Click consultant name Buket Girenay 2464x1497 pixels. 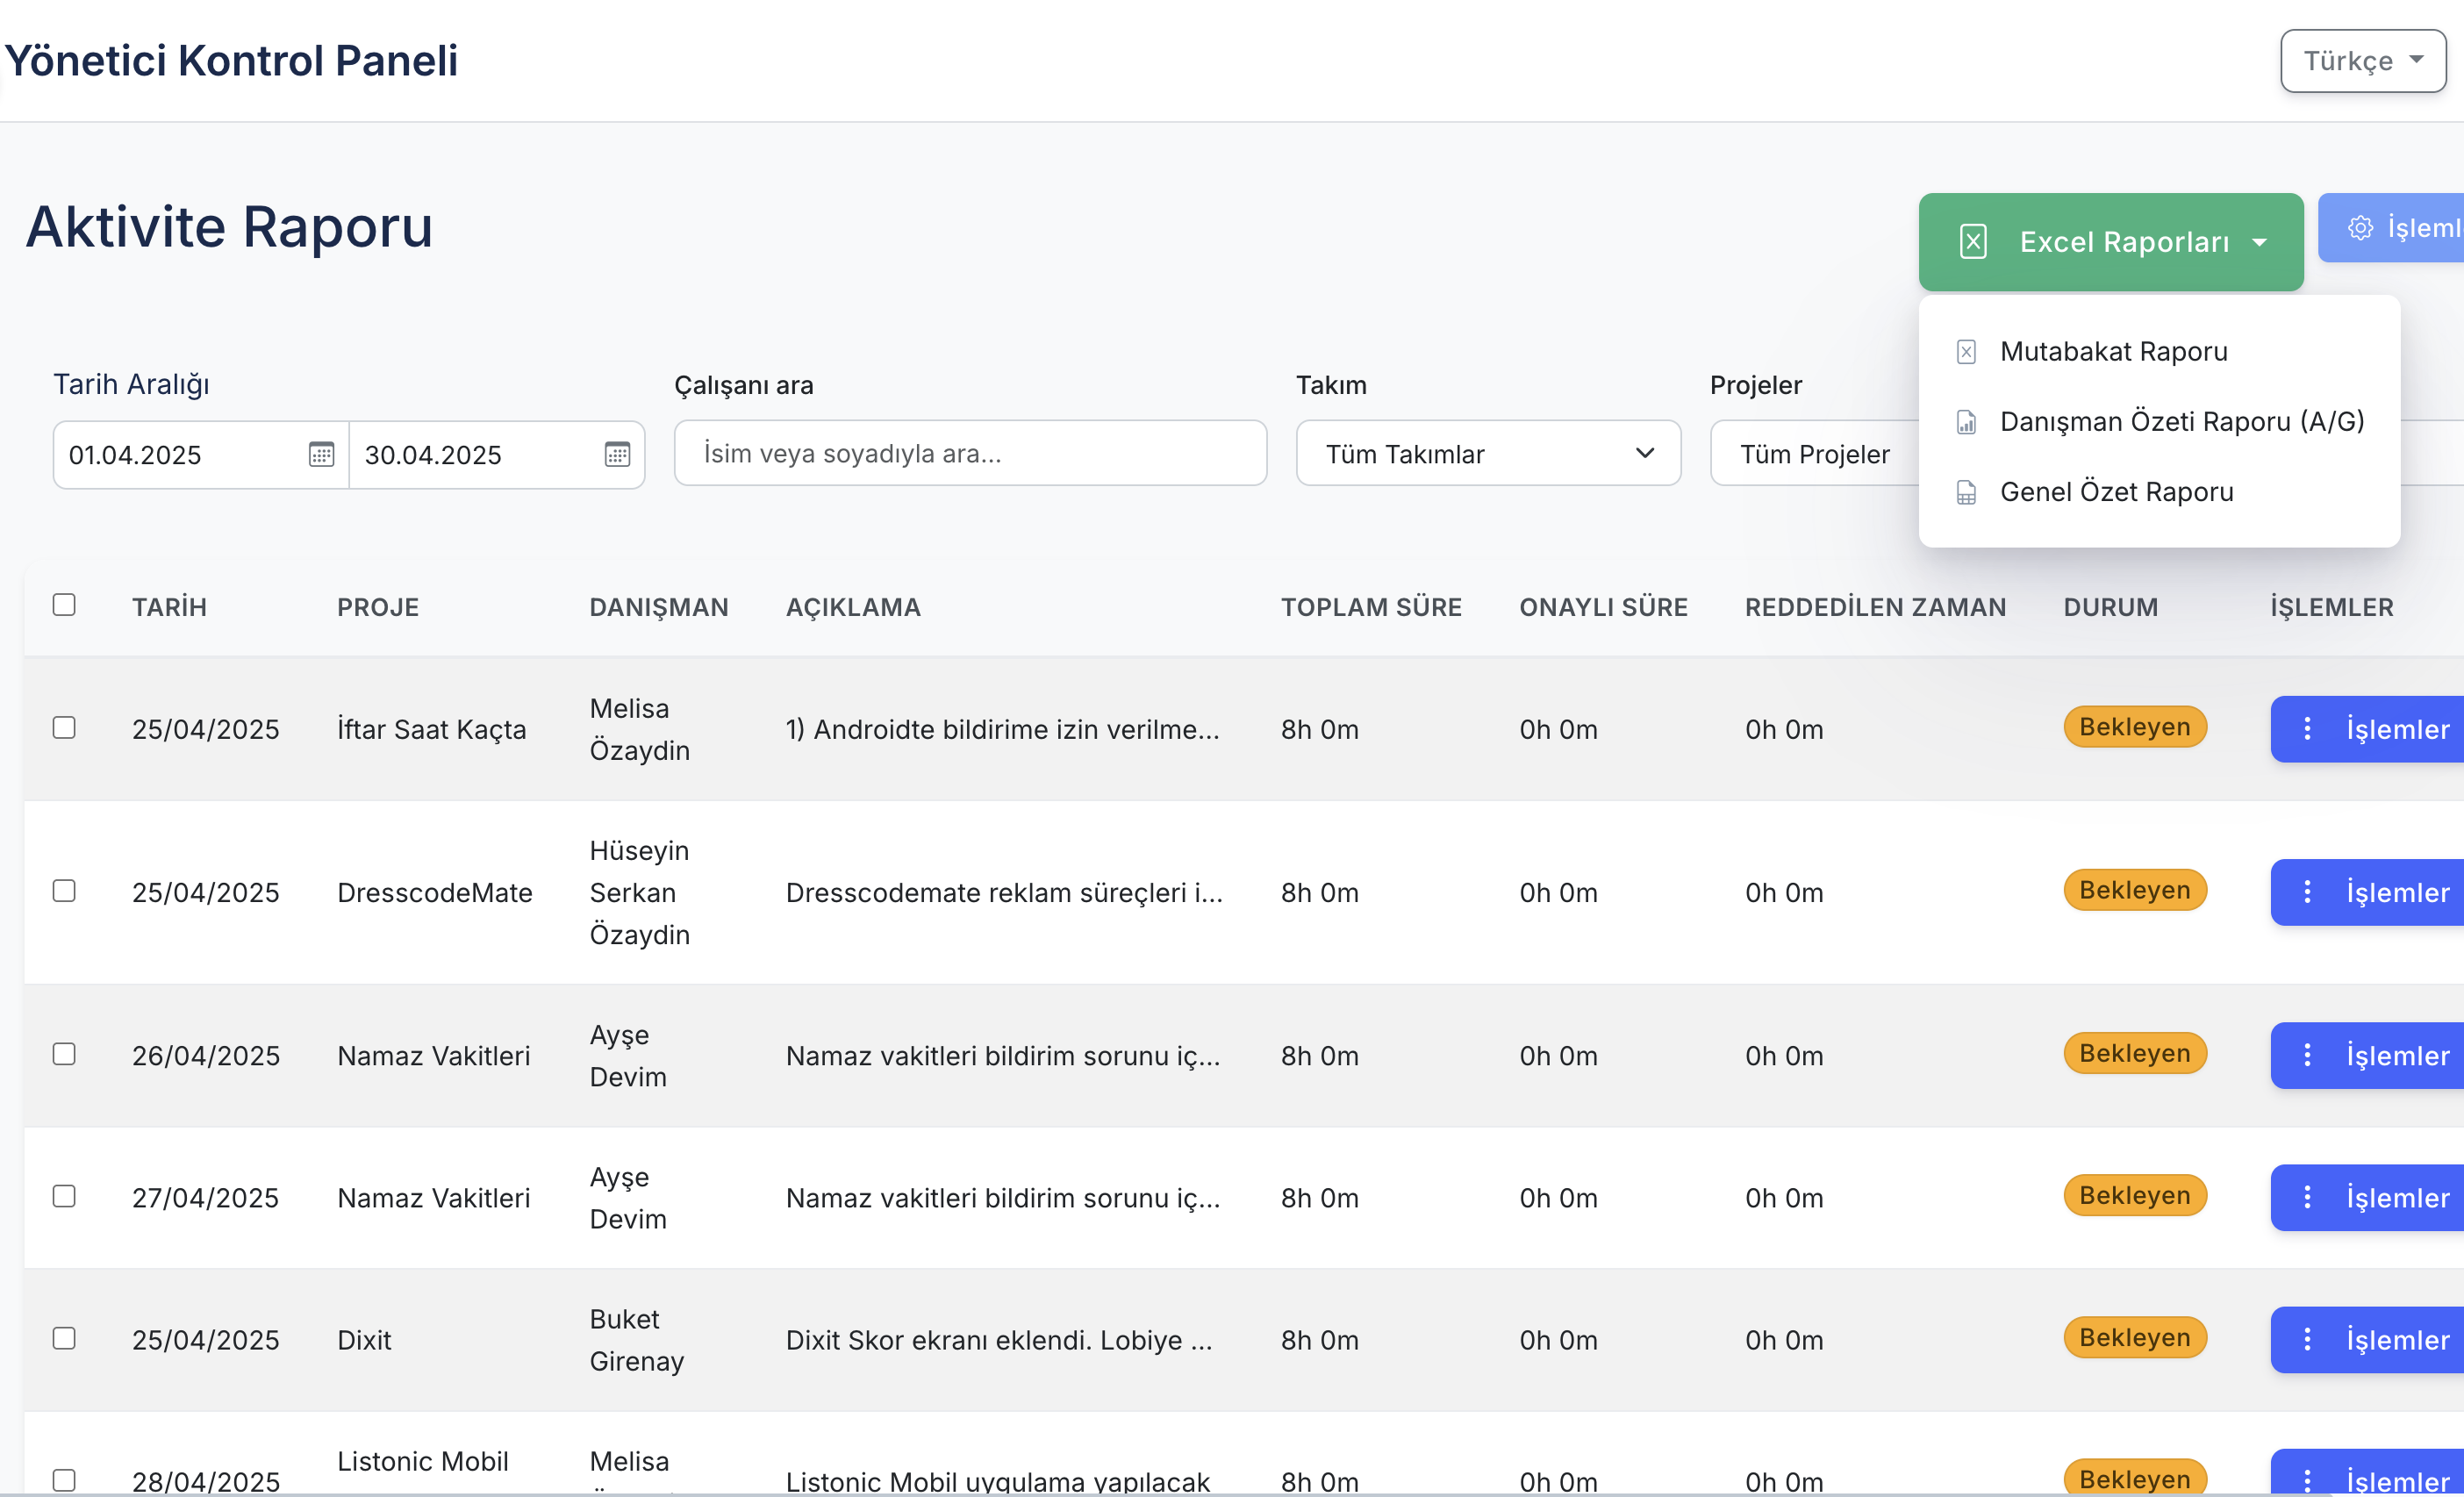click(x=637, y=1339)
